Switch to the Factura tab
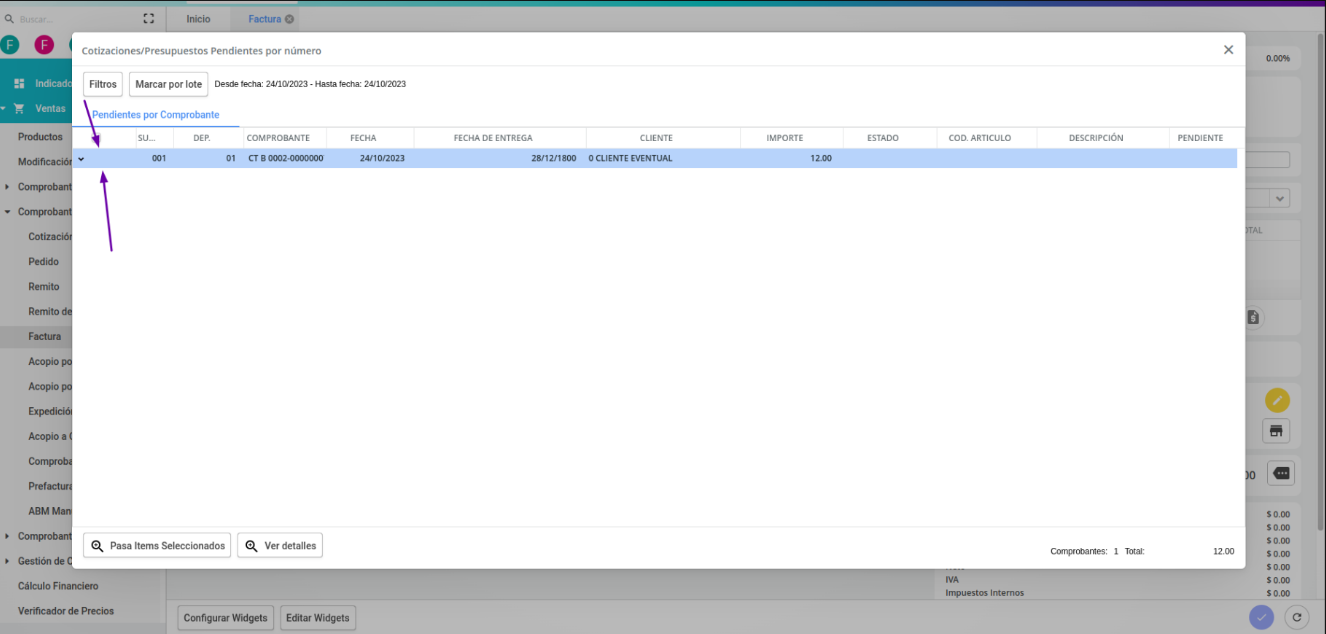The image size is (1326, 634). click(x=264, y=19)
